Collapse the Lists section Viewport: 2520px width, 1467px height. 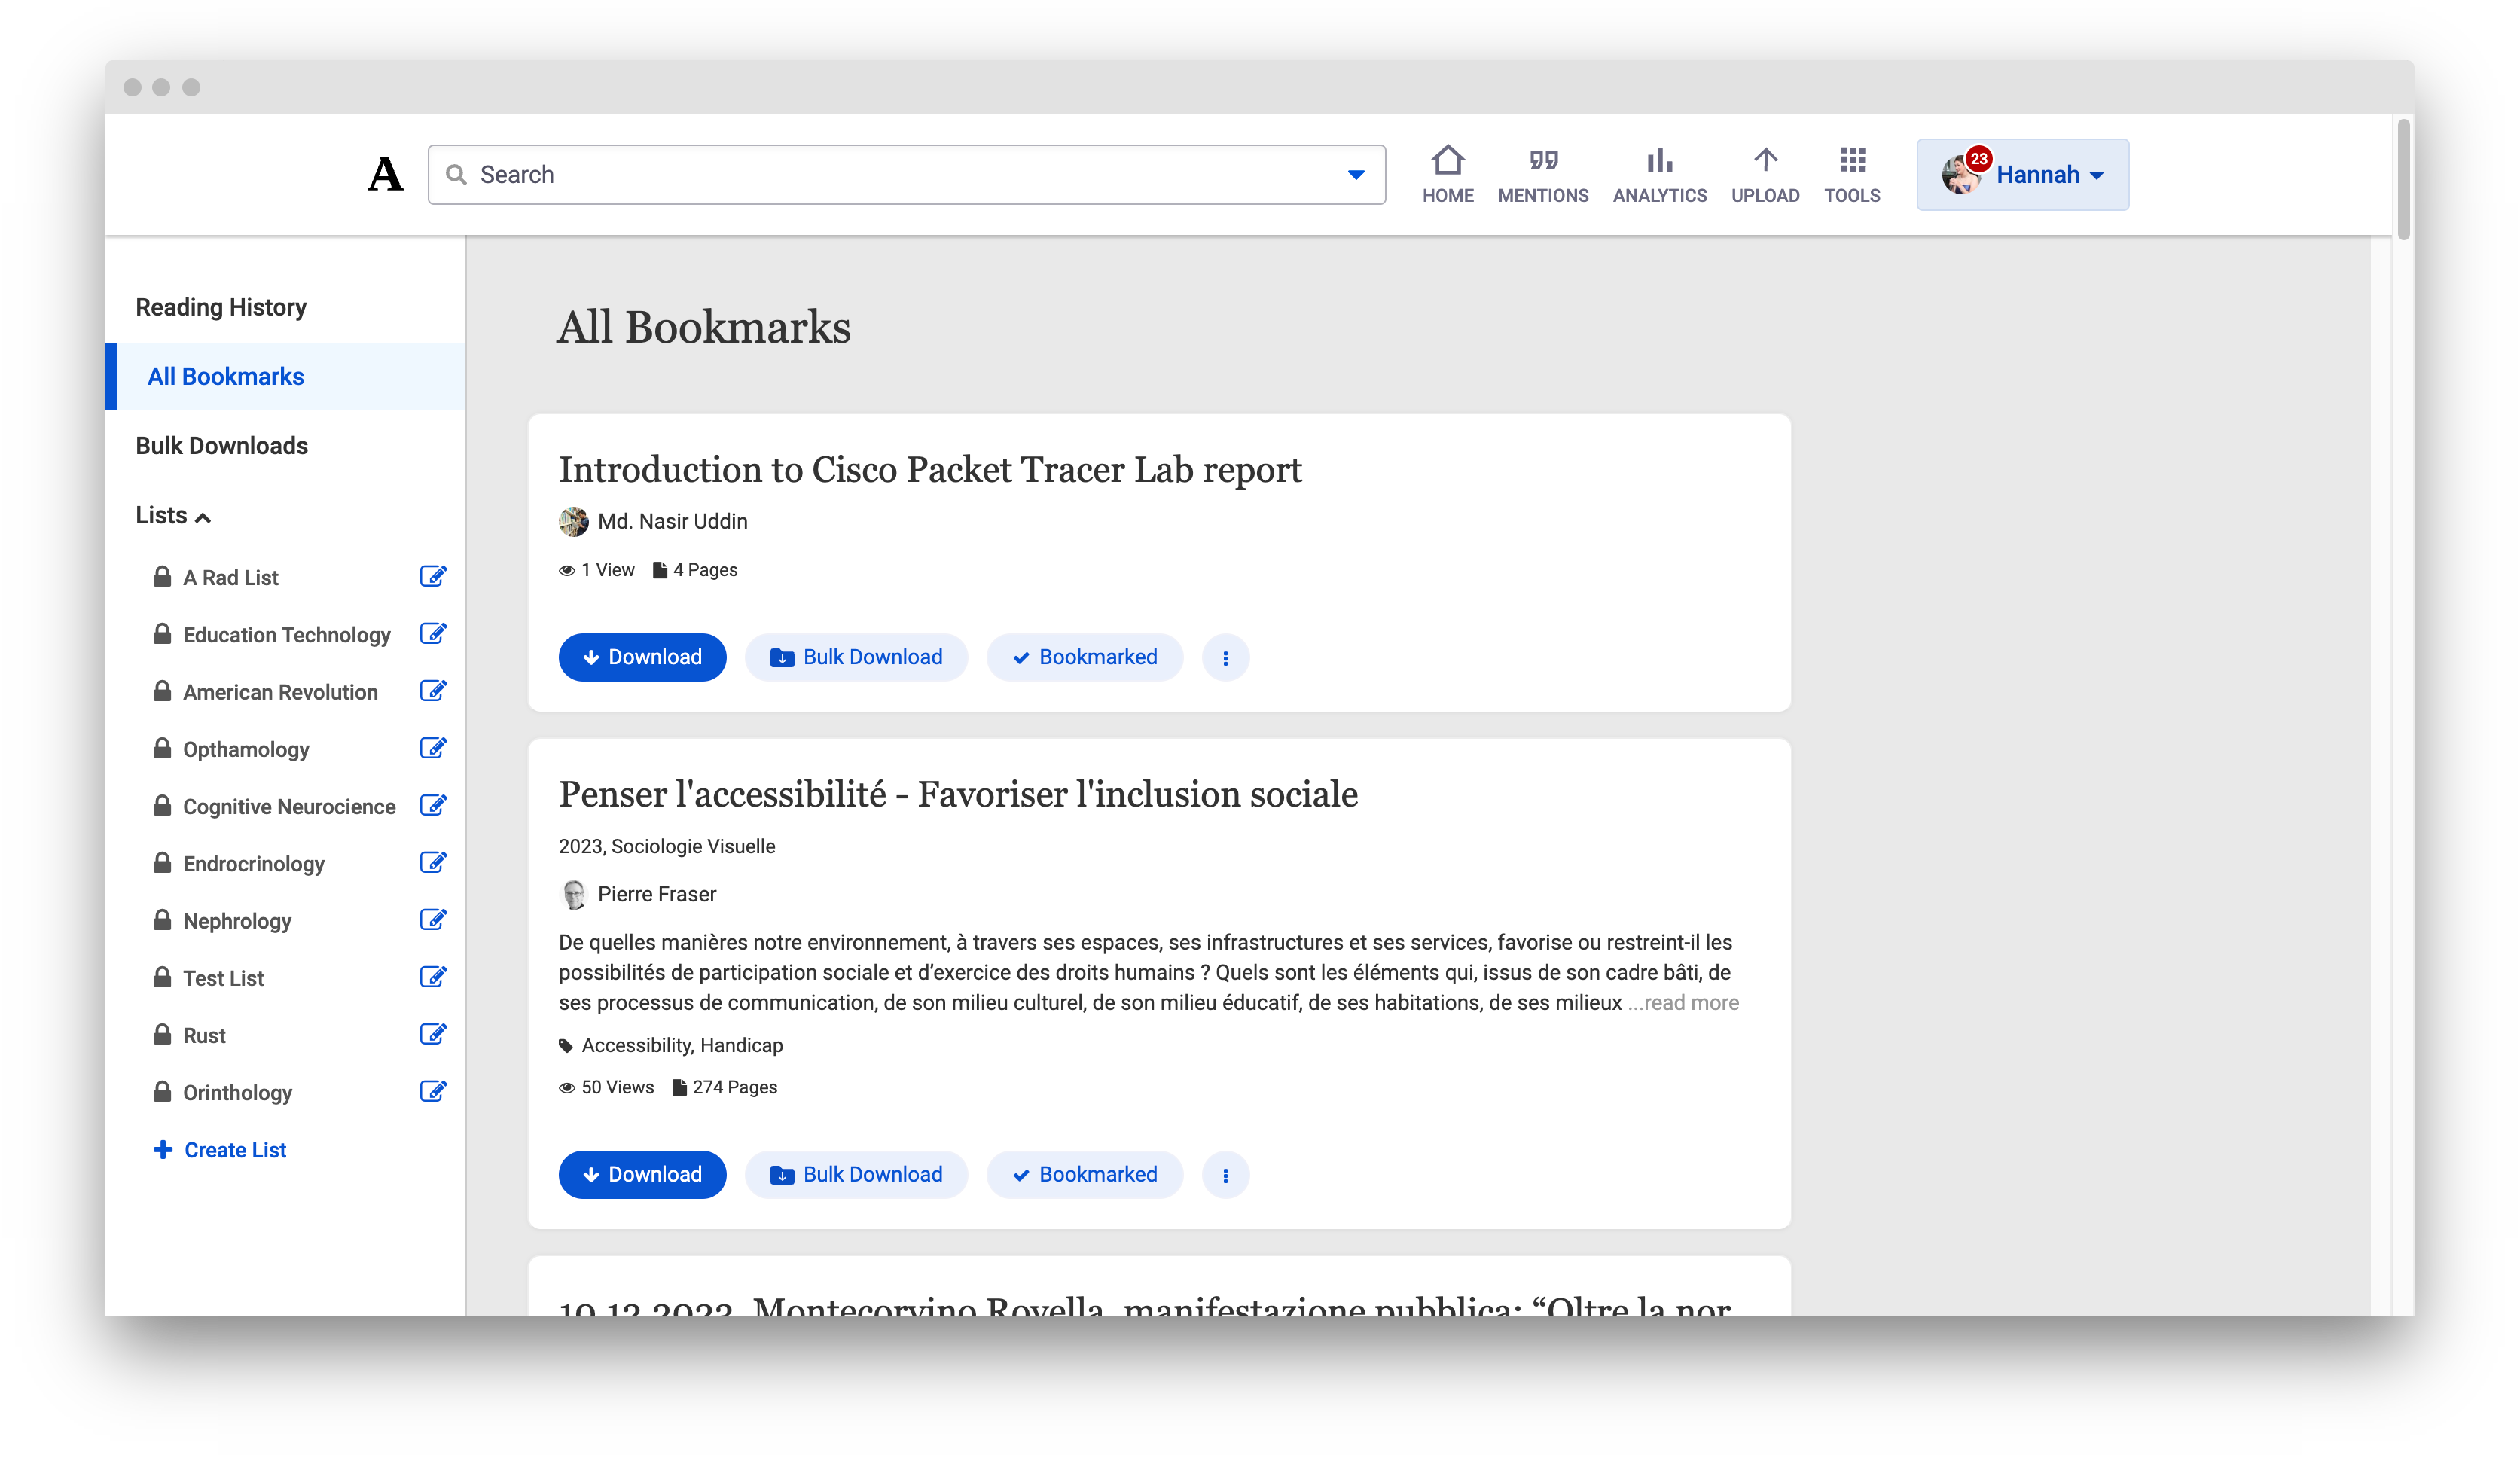pos(173,516)
